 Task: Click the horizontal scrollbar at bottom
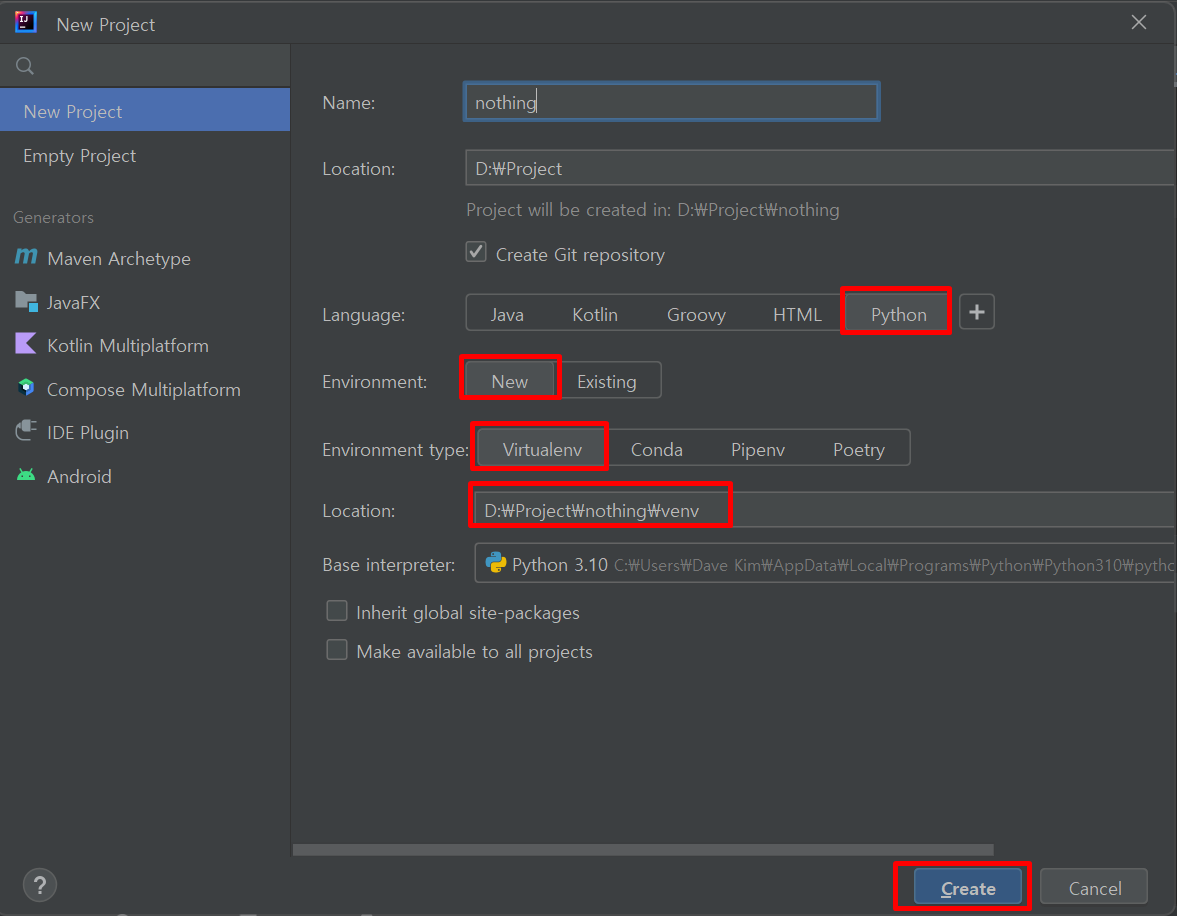point(643,849)
